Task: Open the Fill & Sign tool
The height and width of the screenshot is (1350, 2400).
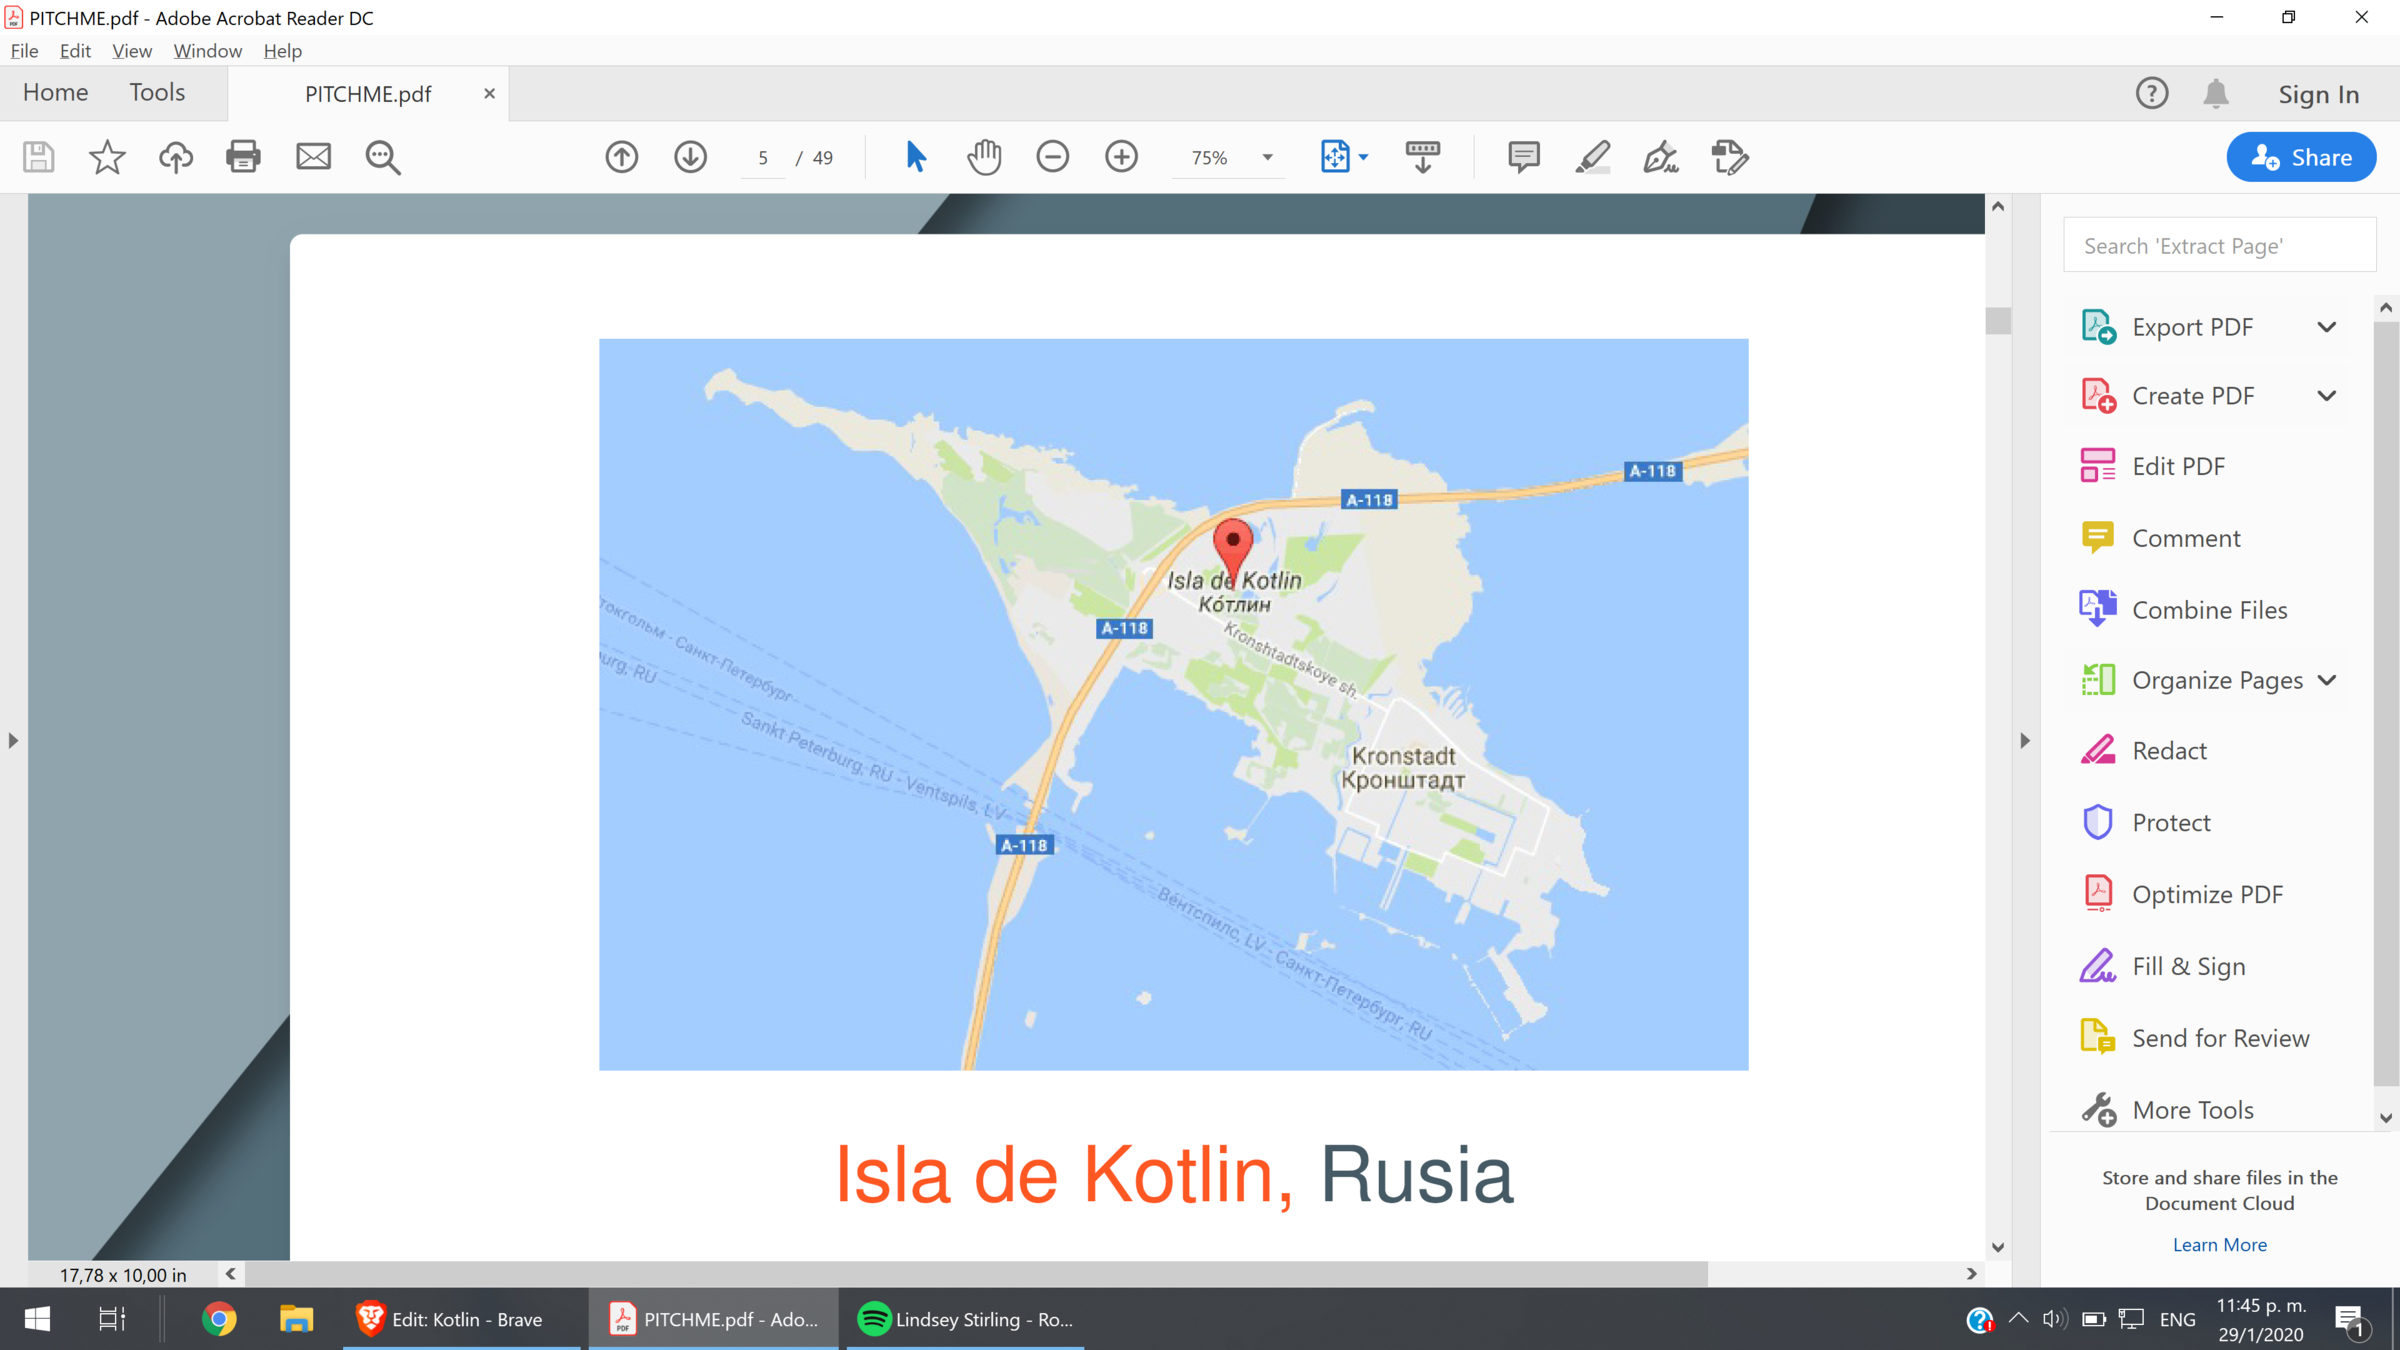Action: pos(2188,967)
